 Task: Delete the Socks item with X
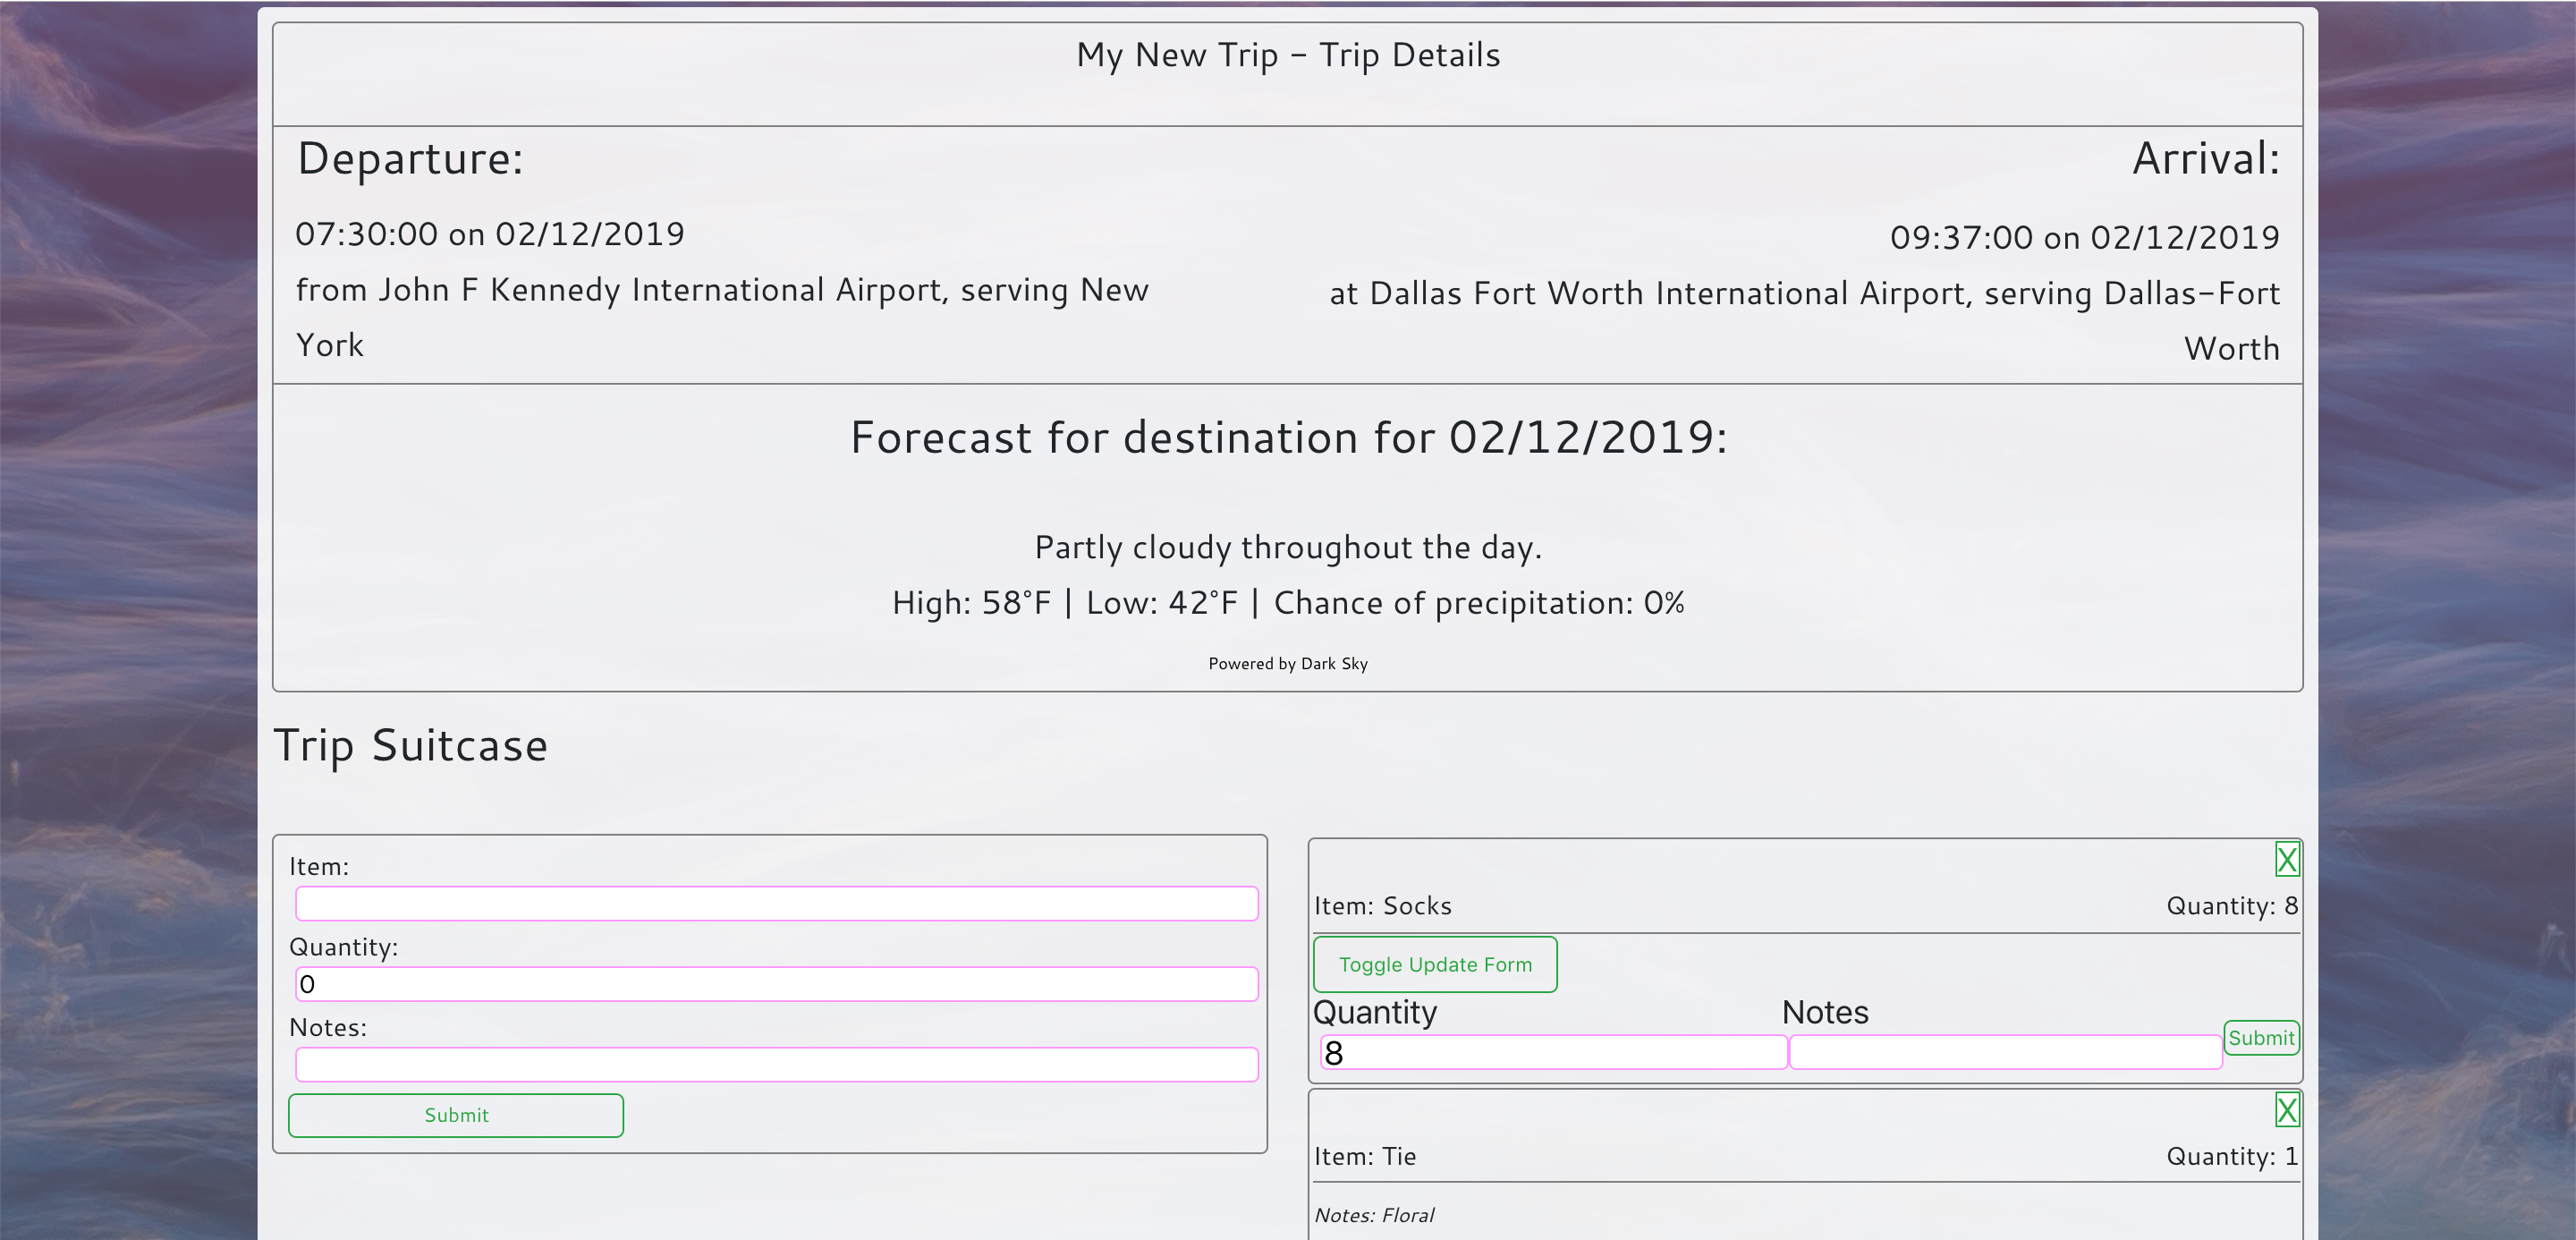(x=2286, y=859)
